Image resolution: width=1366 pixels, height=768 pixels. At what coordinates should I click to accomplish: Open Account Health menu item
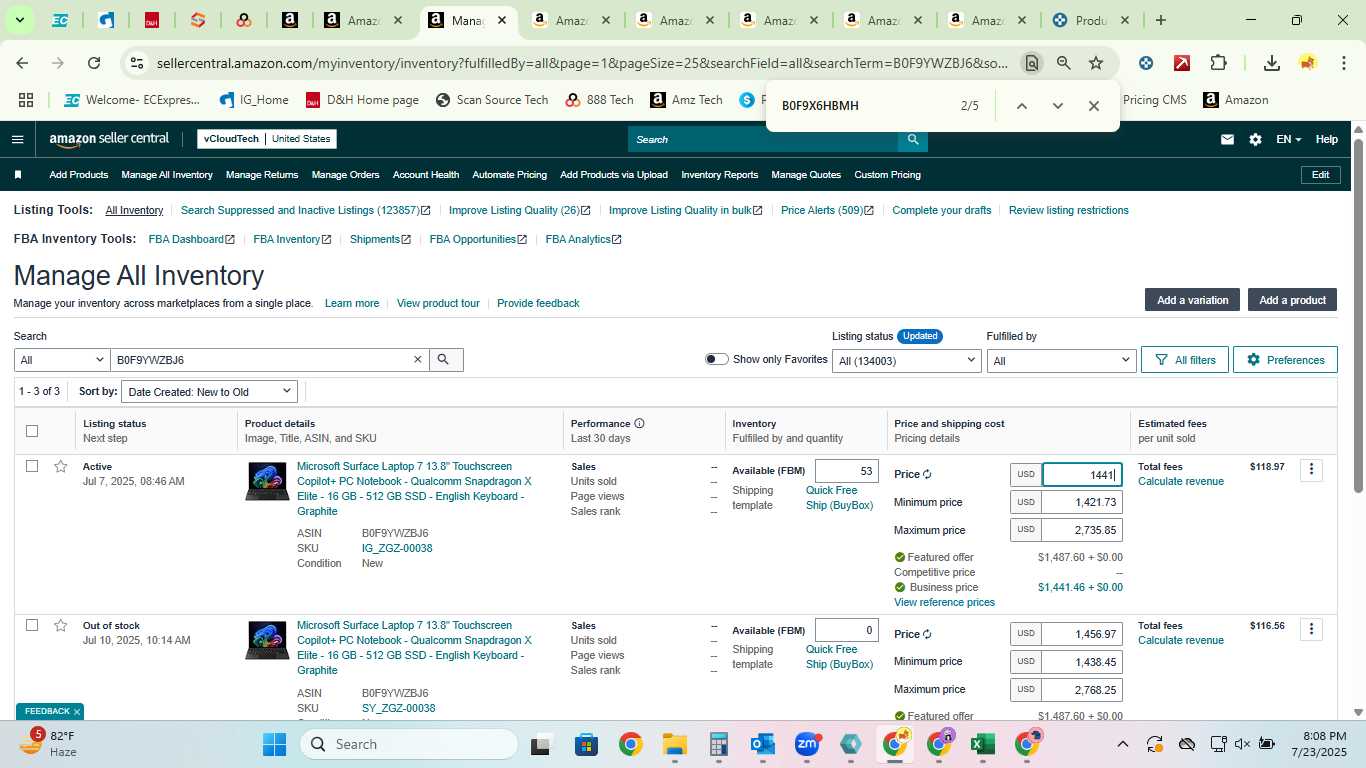tap(426, 175)
